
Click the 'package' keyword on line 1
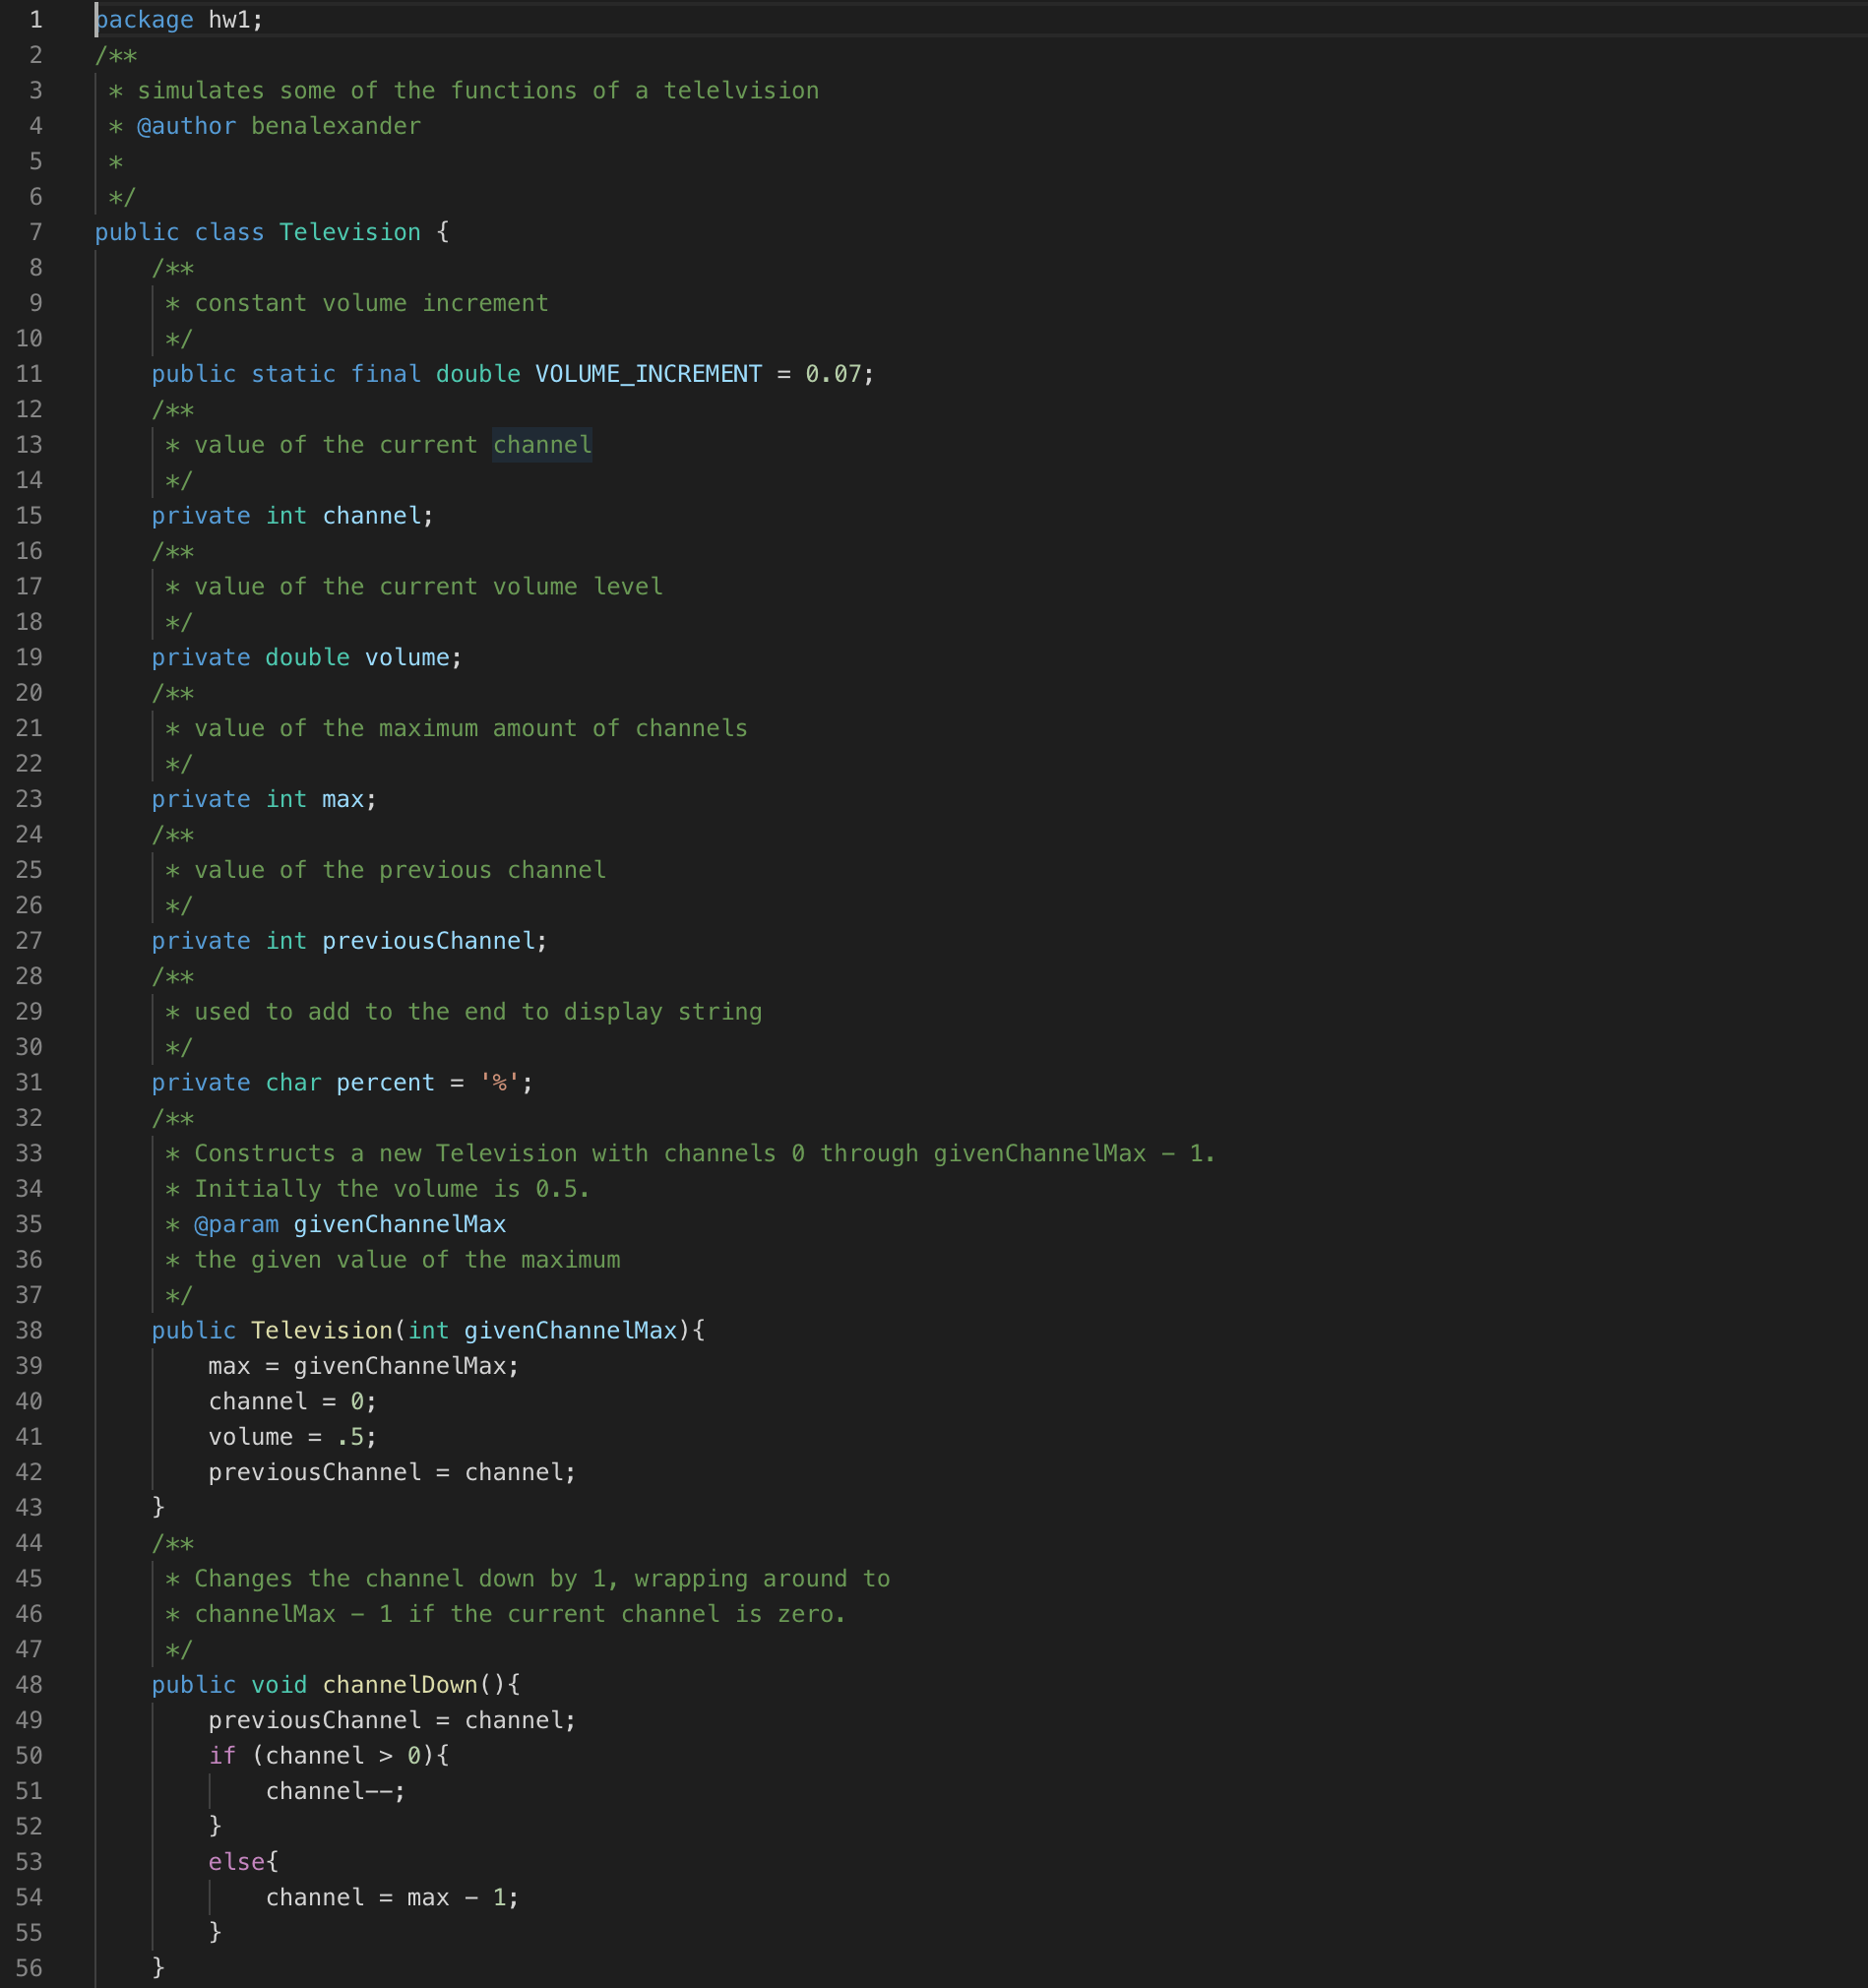144,20
